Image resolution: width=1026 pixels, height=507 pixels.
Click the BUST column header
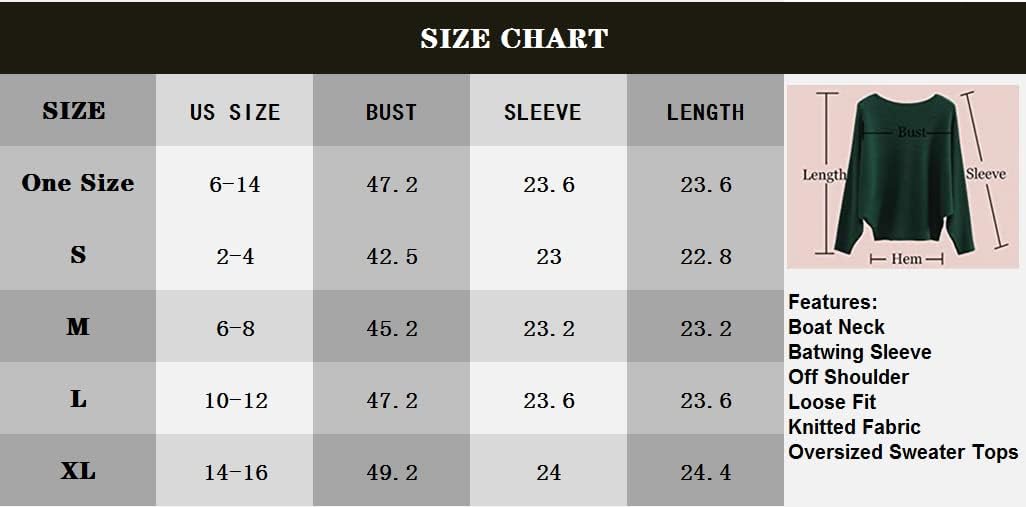[391, 112]
